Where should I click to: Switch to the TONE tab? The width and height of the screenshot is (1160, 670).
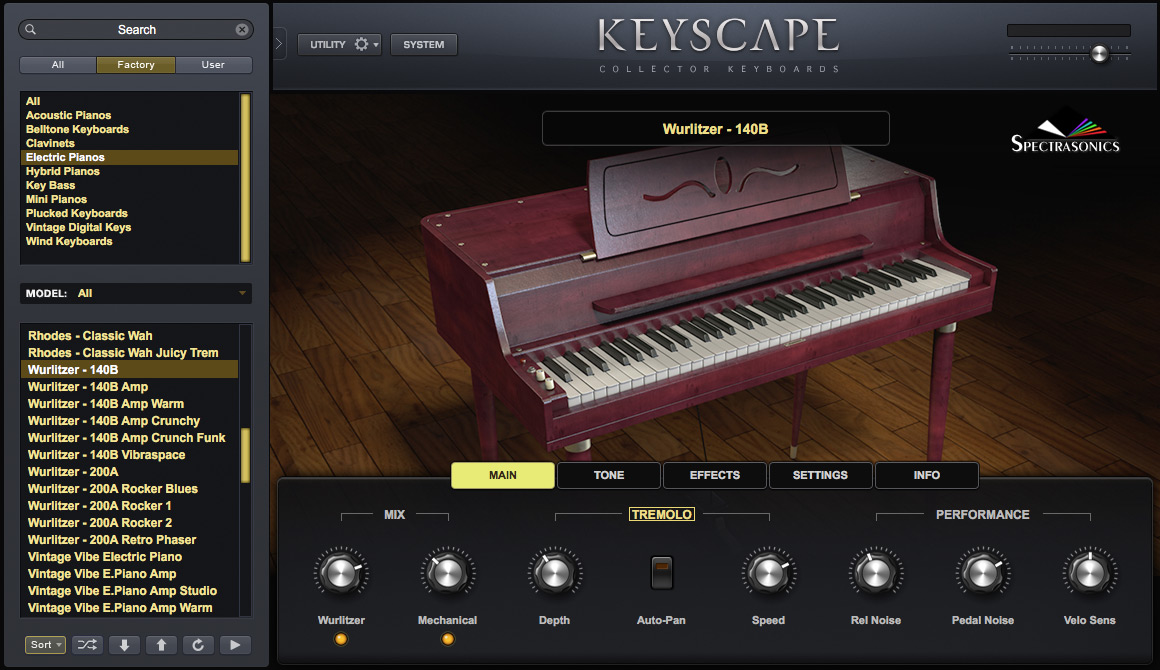(609, 476)
